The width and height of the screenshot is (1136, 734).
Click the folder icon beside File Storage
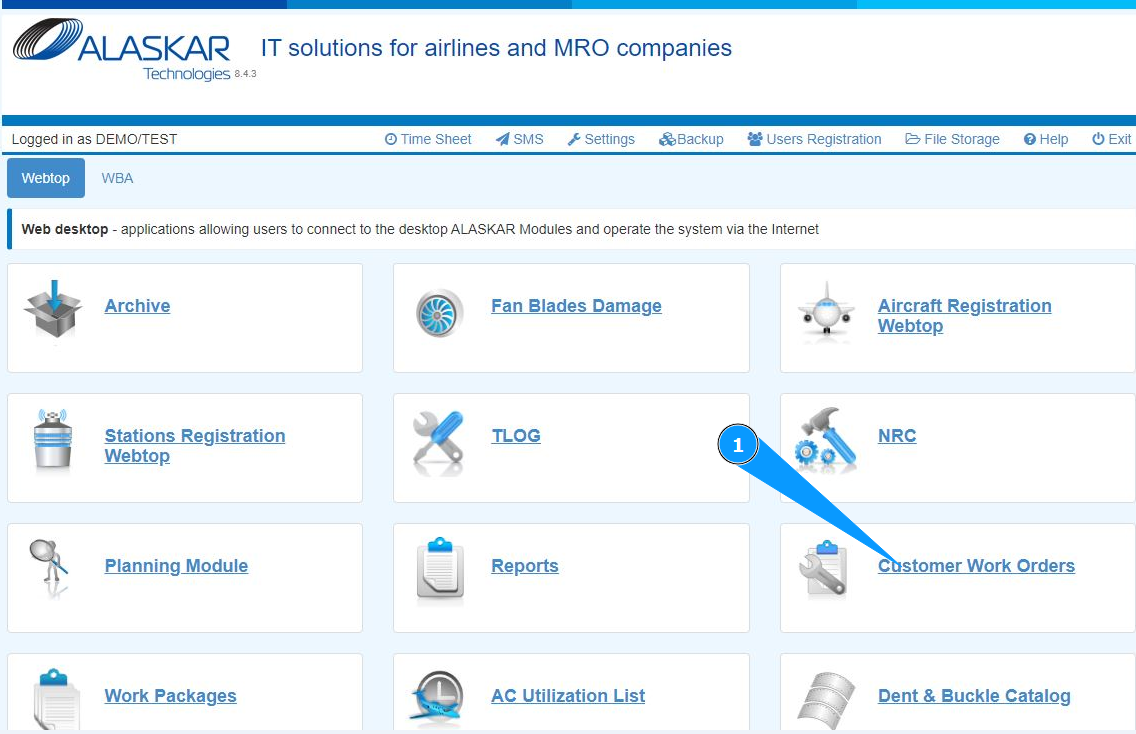[913, 139]
